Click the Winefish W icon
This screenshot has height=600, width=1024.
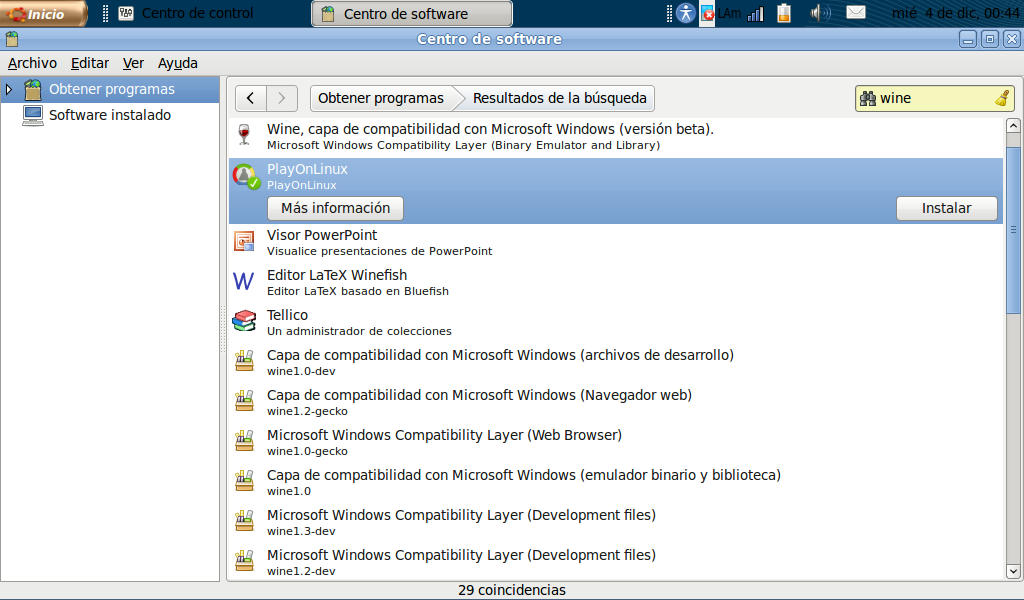coord(244,281)
